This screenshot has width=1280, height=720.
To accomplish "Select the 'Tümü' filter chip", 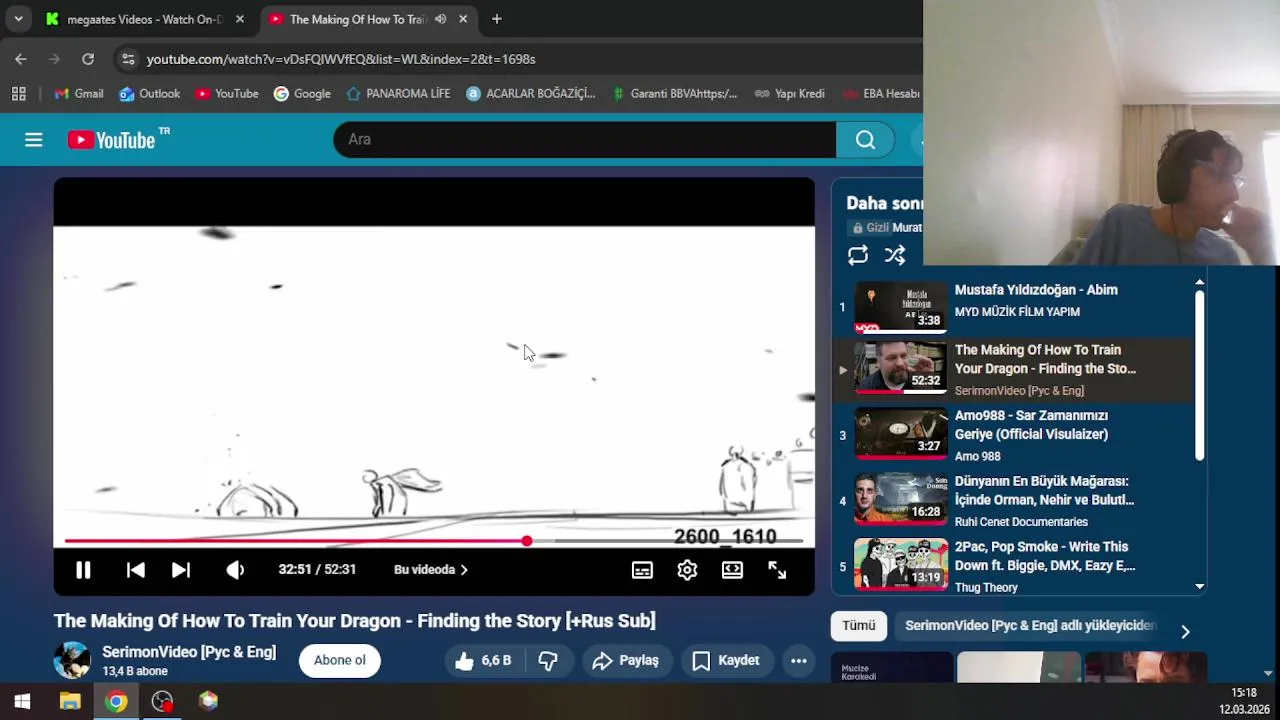I will pyautogui.click(x=858, y=626).
